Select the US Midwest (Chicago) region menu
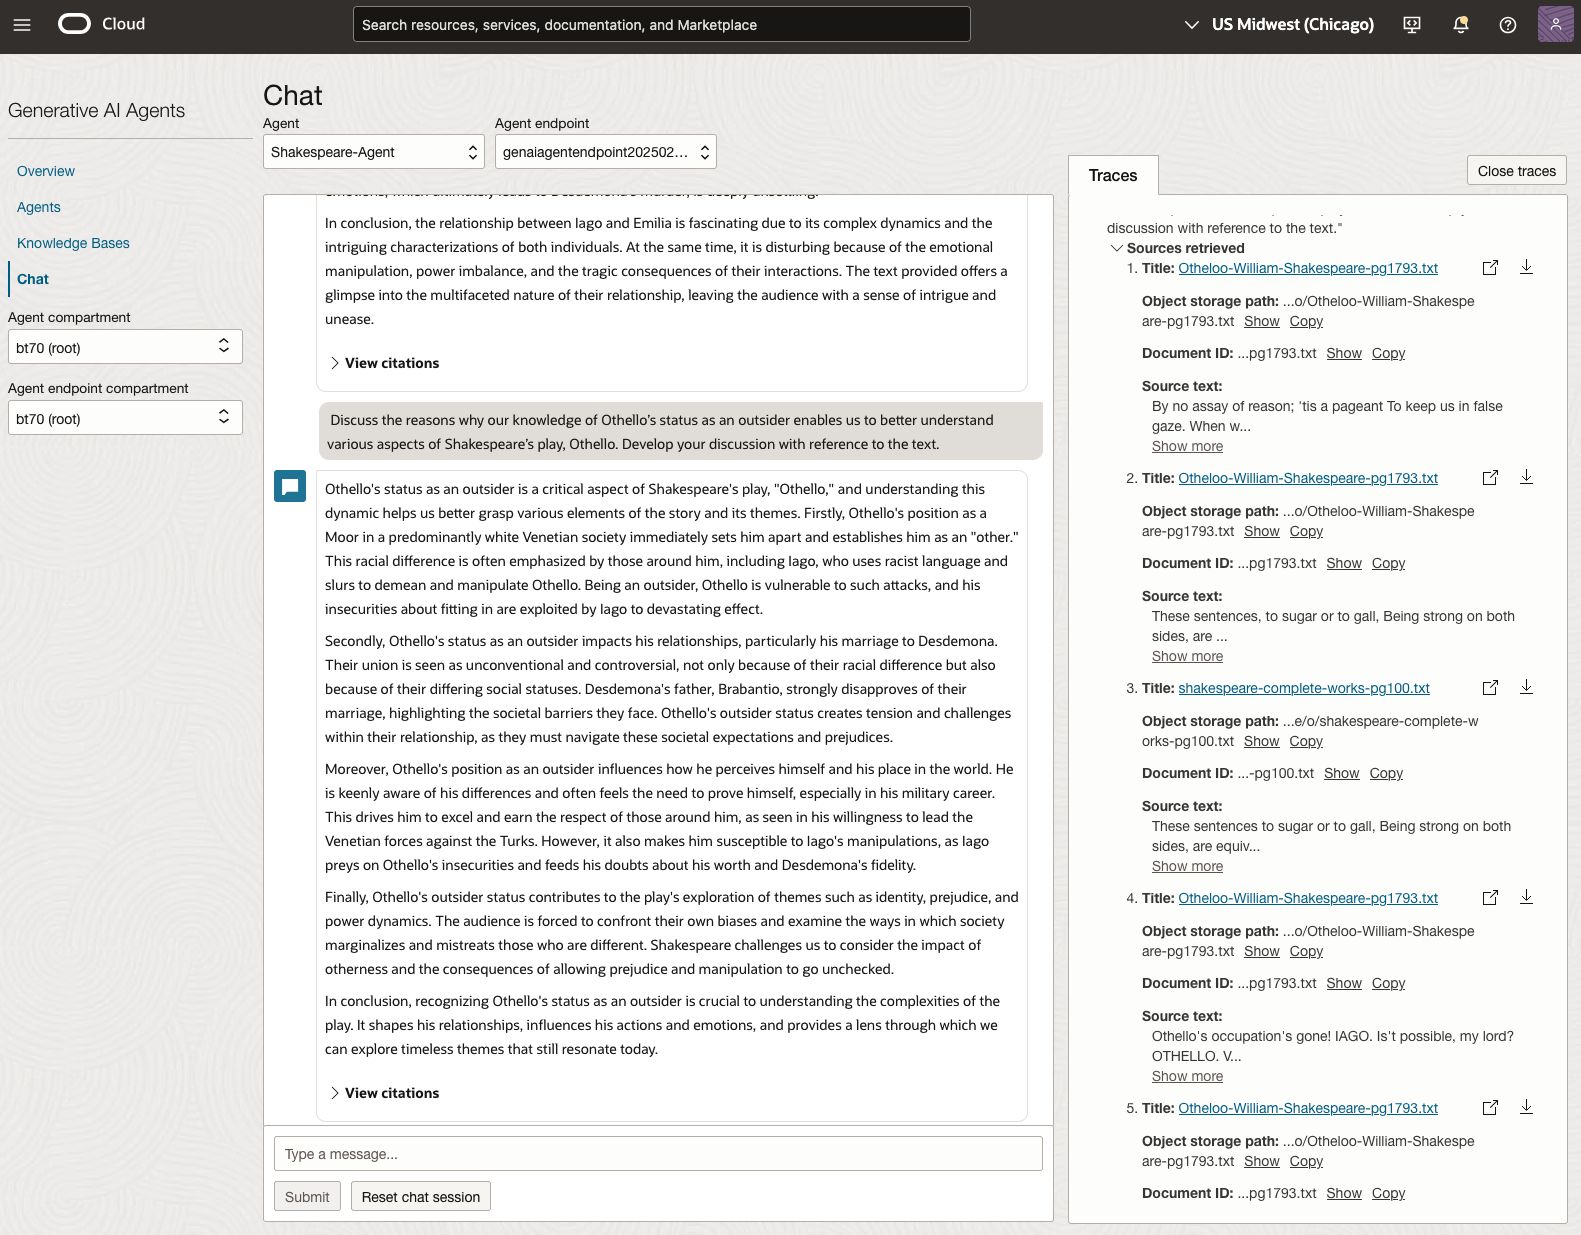 1279,25
